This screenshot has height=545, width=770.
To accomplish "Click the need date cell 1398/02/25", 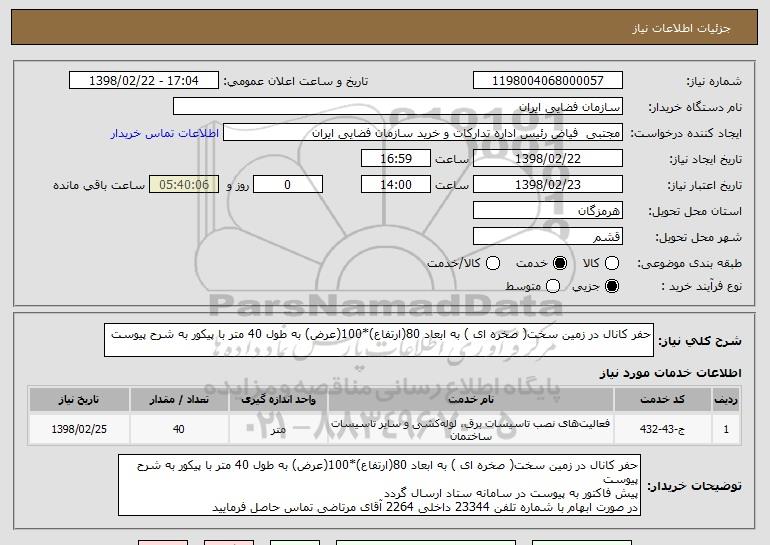I will 79,429.
